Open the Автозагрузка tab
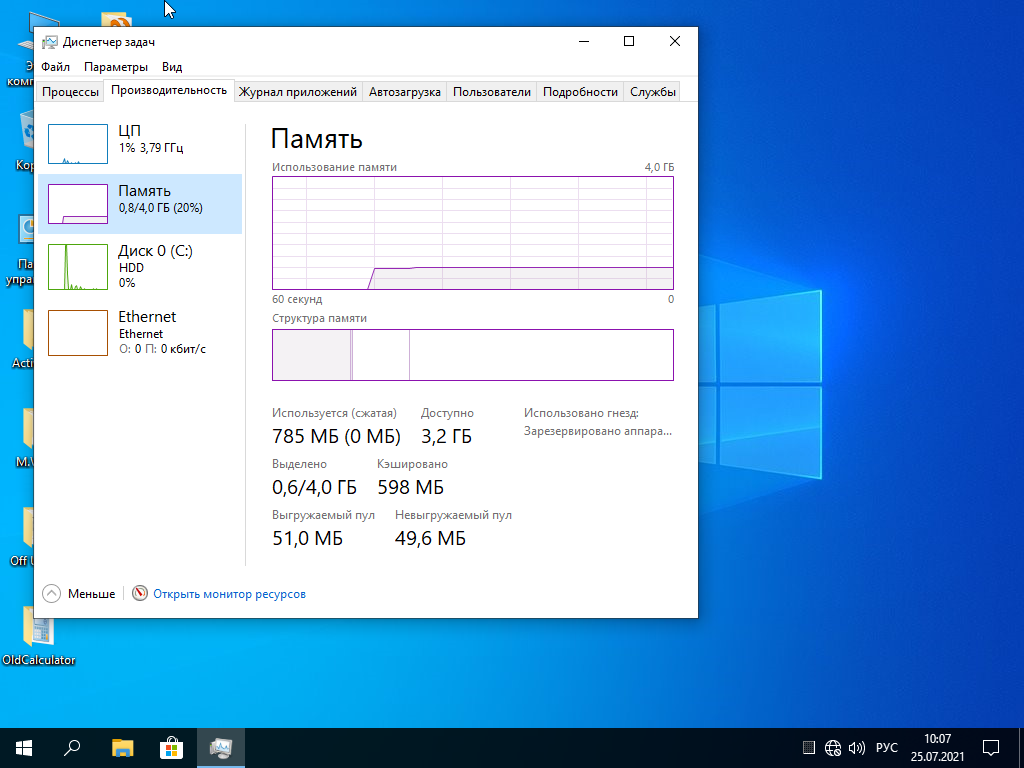Screen dimensions: 1024x768 pyautogui.click(x=404, y=92)
